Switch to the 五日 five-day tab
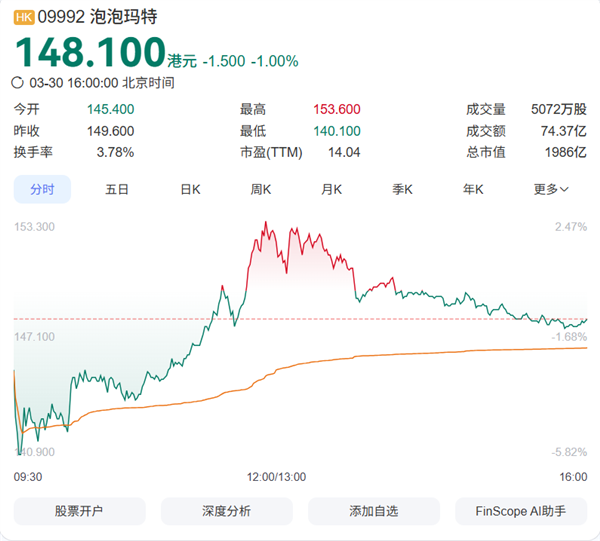 coord(117,189)
